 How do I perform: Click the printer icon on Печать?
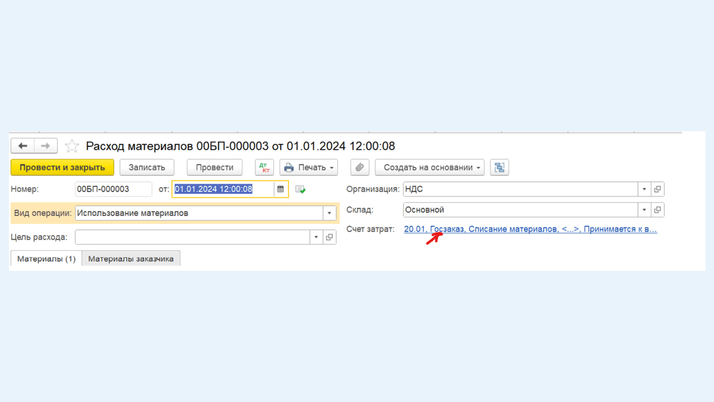(x=289, y=168)
